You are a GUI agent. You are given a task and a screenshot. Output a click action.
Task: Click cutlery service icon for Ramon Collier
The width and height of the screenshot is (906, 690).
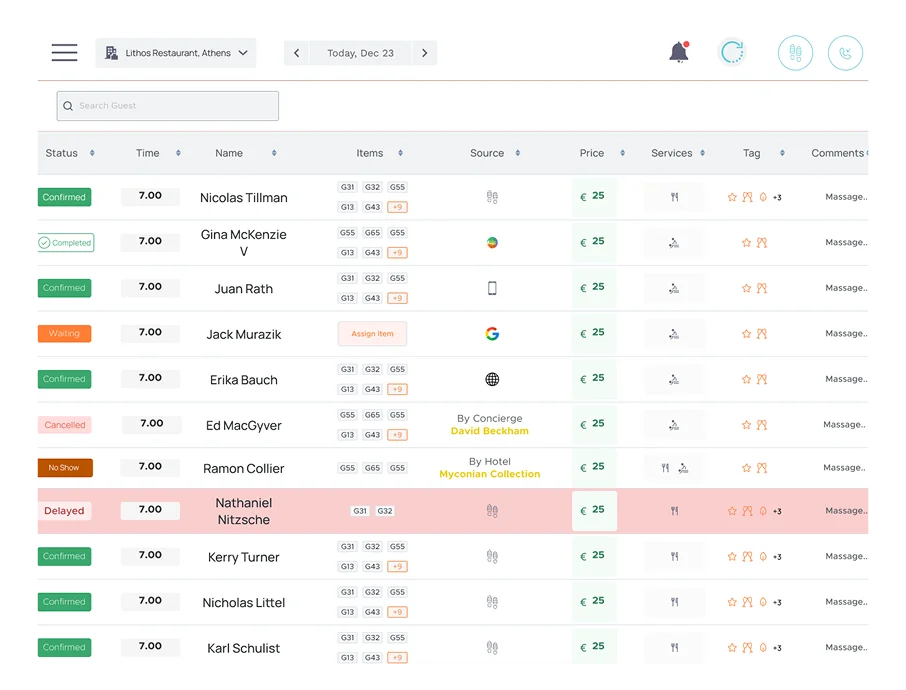pyautogui.click(x=665, y=468)
